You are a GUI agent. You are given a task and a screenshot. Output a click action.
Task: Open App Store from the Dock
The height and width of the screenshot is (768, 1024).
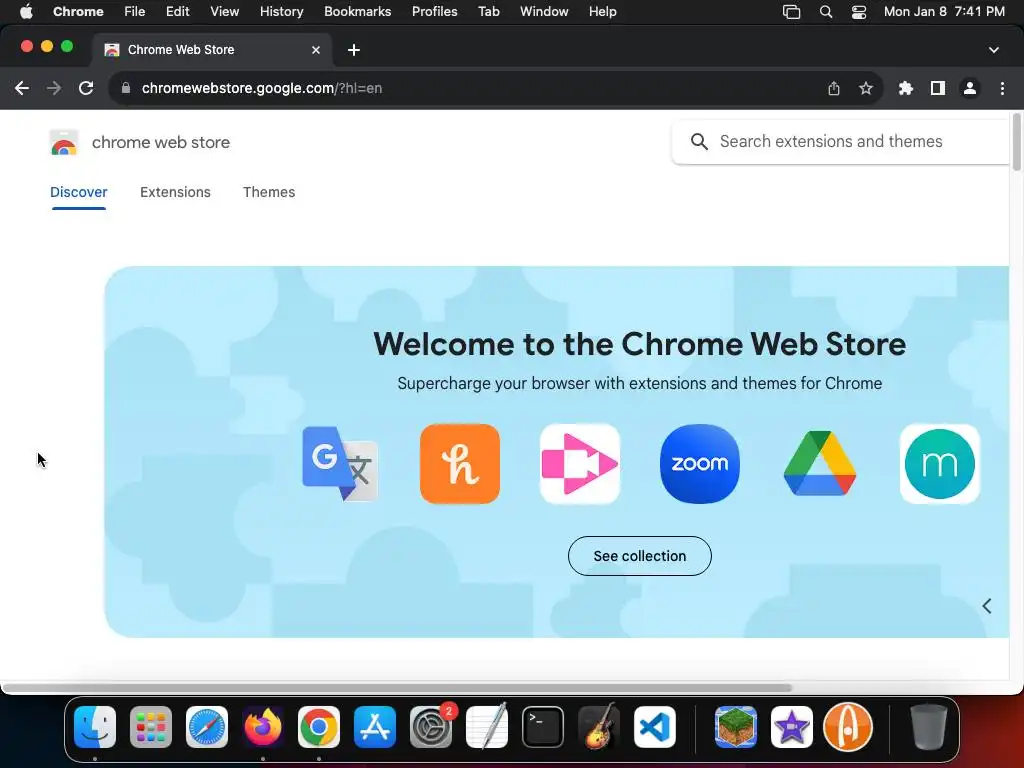[x=375, y=727]
